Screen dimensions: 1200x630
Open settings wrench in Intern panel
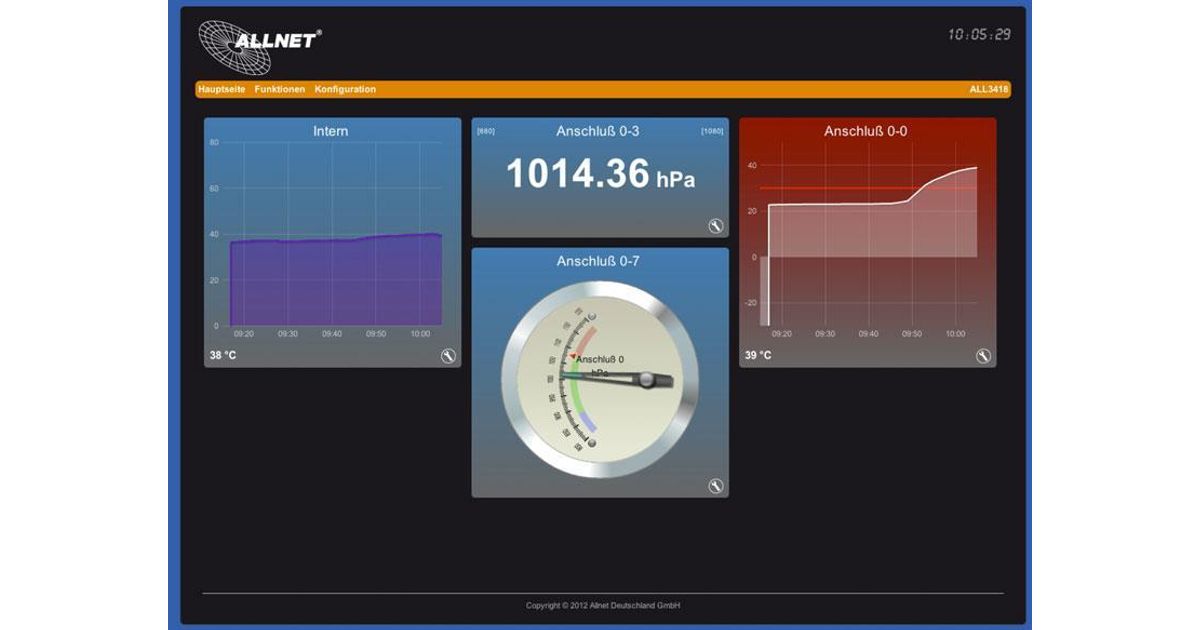[x=448, y=355]
